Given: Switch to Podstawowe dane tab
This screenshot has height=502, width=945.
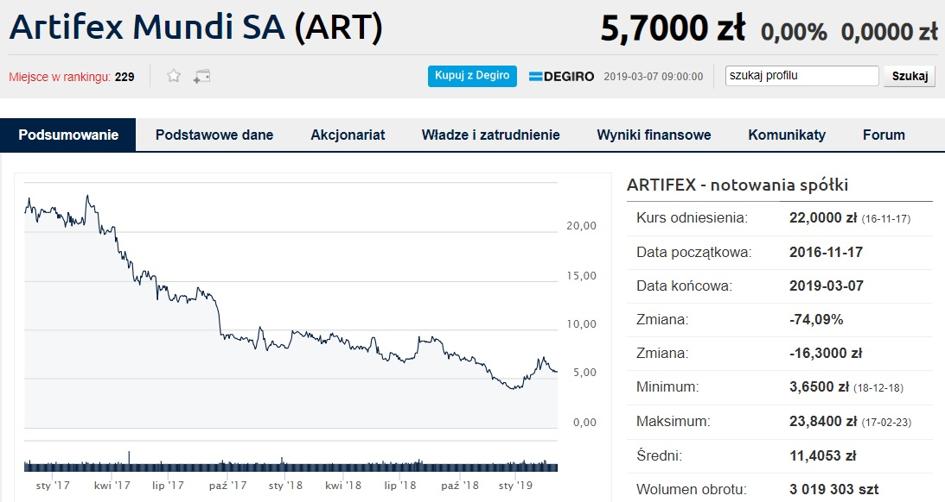Looking at the screenshot, I should pos(214,134).
